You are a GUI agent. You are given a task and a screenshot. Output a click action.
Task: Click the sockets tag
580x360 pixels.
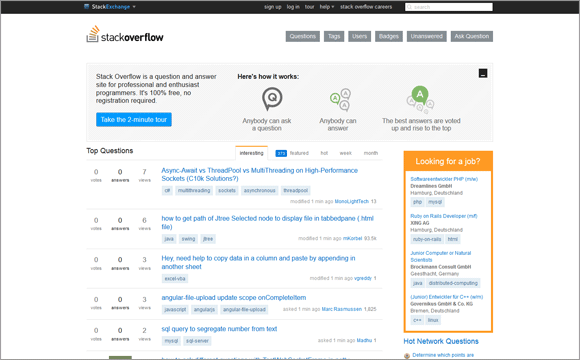[227, 191]
